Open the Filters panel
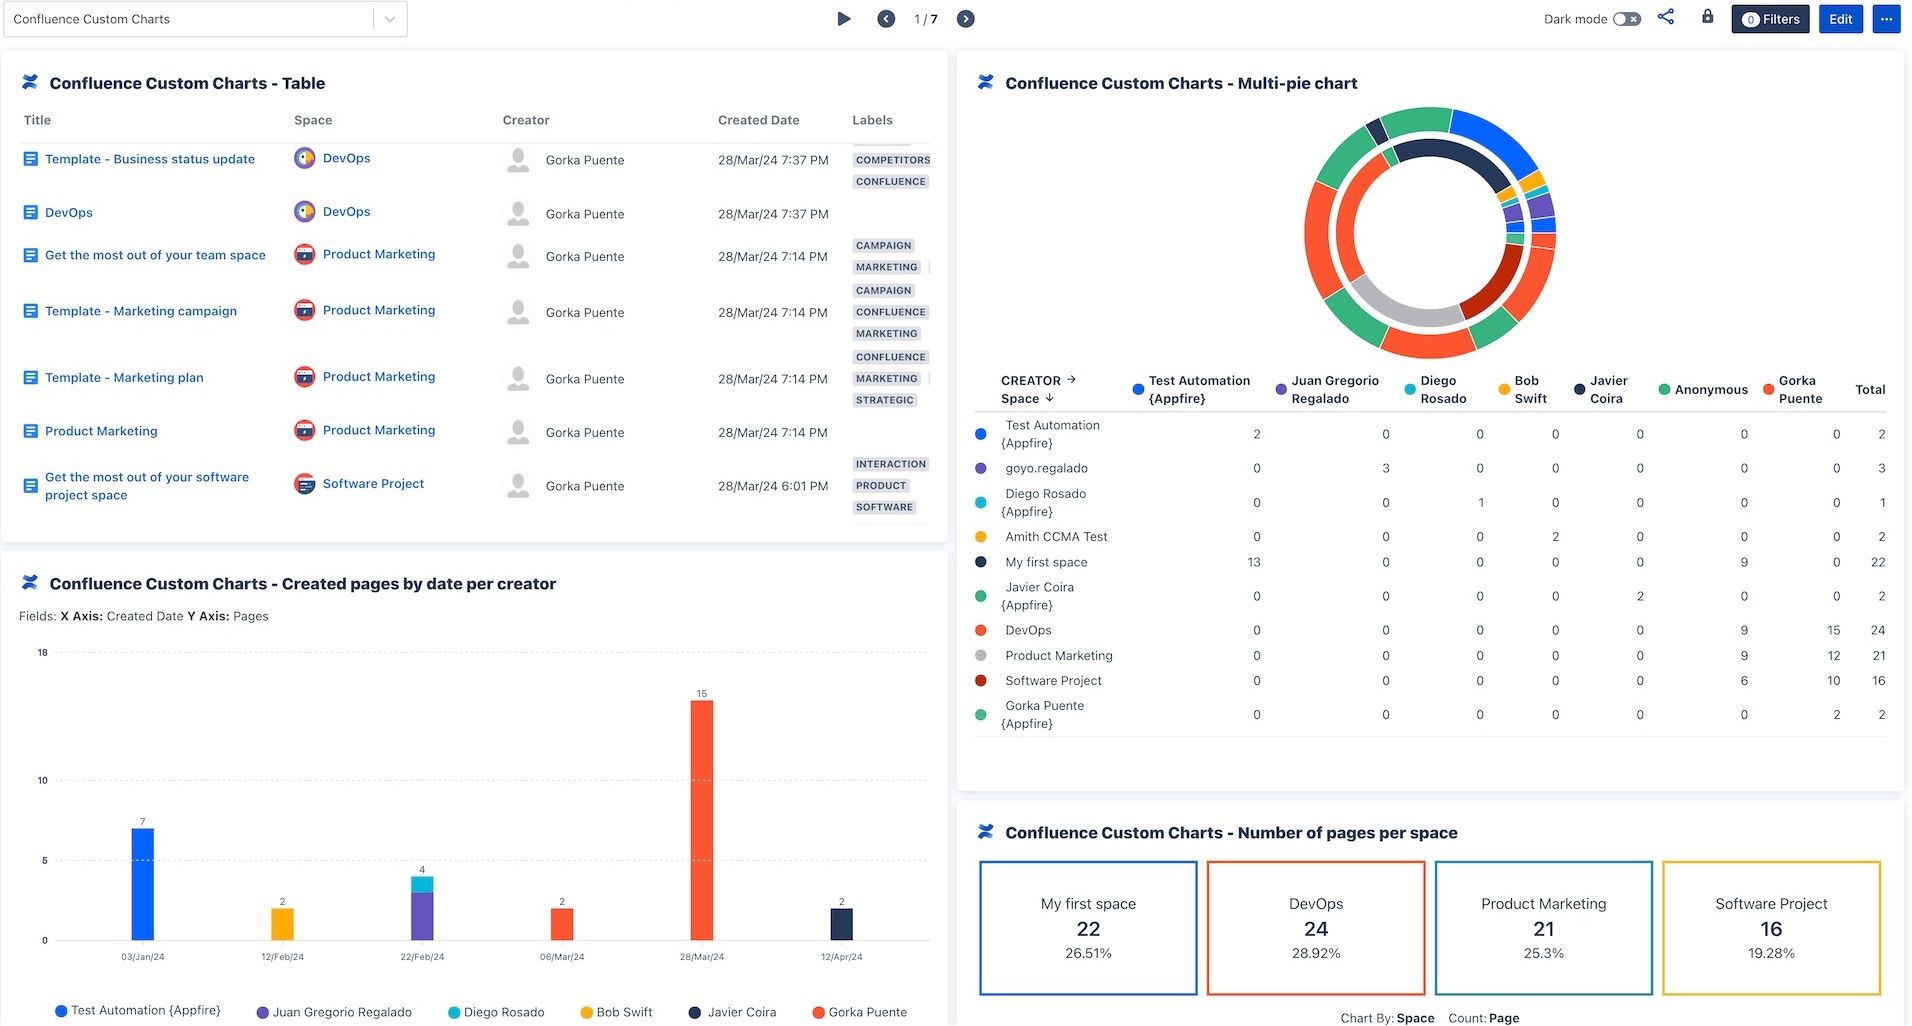The width and height of the screenshot is (1912, 1026). (1770, 18)
